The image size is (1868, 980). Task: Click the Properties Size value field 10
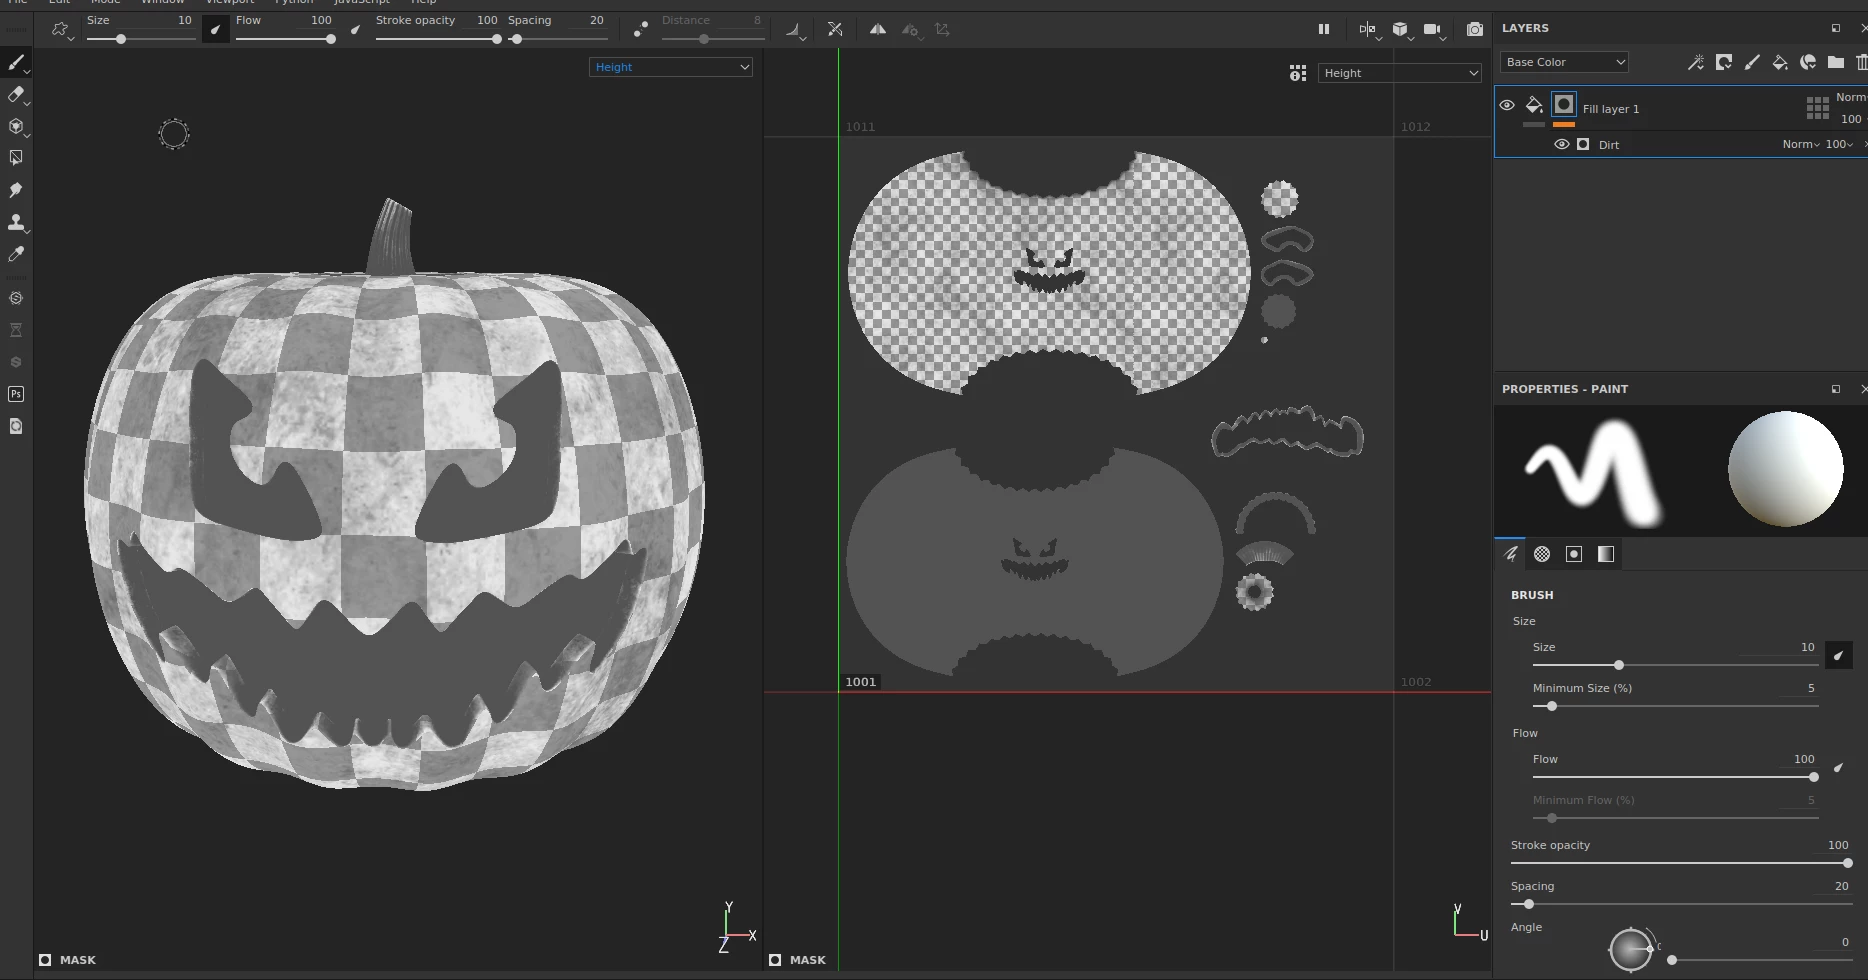click(1778, 647)
